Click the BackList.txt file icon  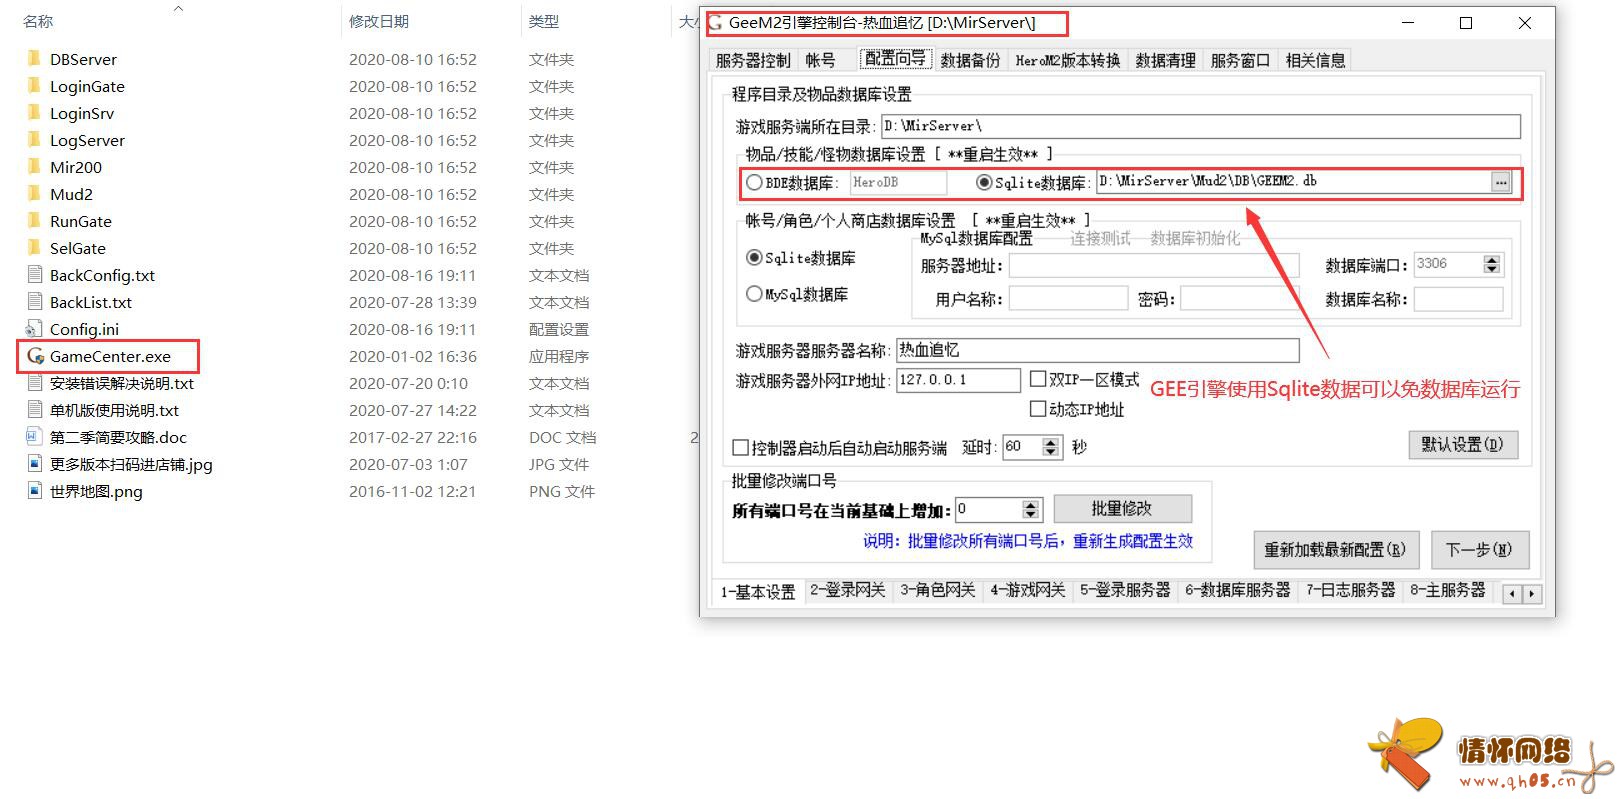pyautogui.click(x=35, y=302)
